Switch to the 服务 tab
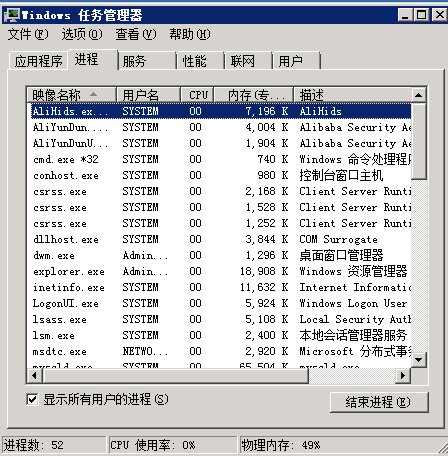448x456 pixels. tap(147, 61)
